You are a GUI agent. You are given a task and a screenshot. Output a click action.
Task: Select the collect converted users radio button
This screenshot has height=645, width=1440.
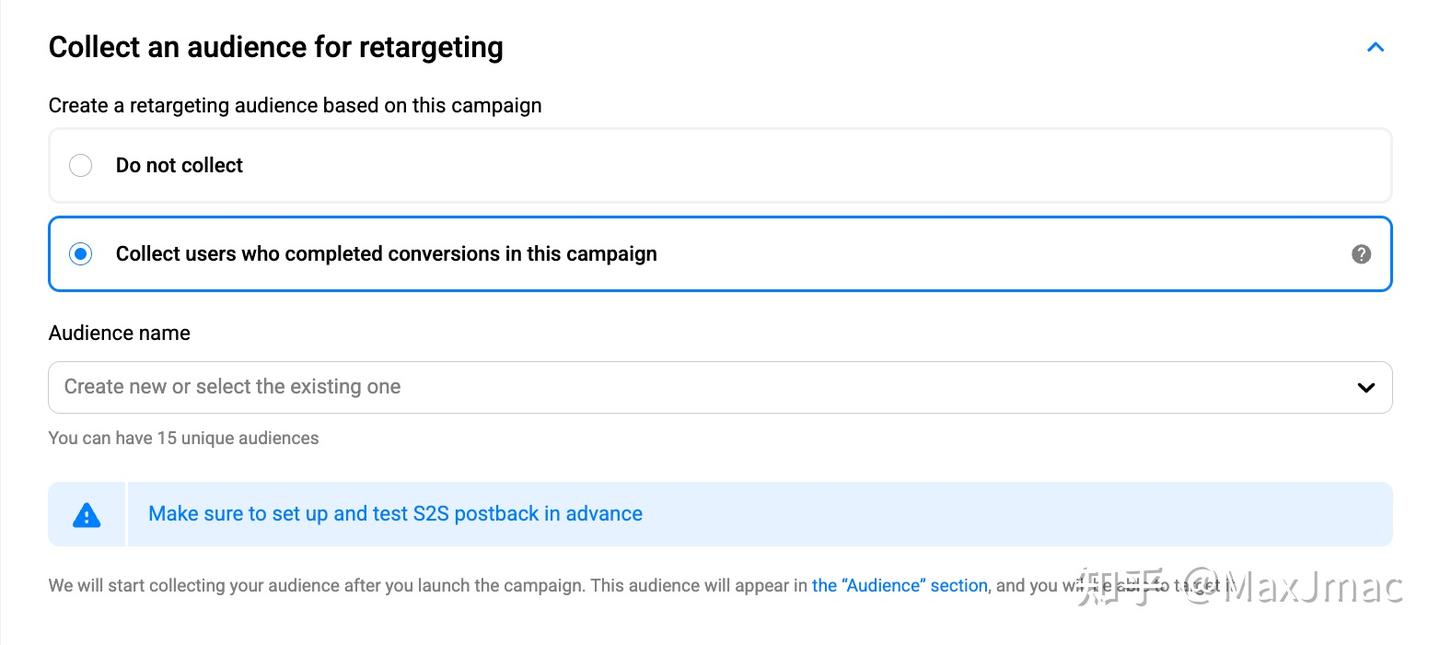click(80, 254)
